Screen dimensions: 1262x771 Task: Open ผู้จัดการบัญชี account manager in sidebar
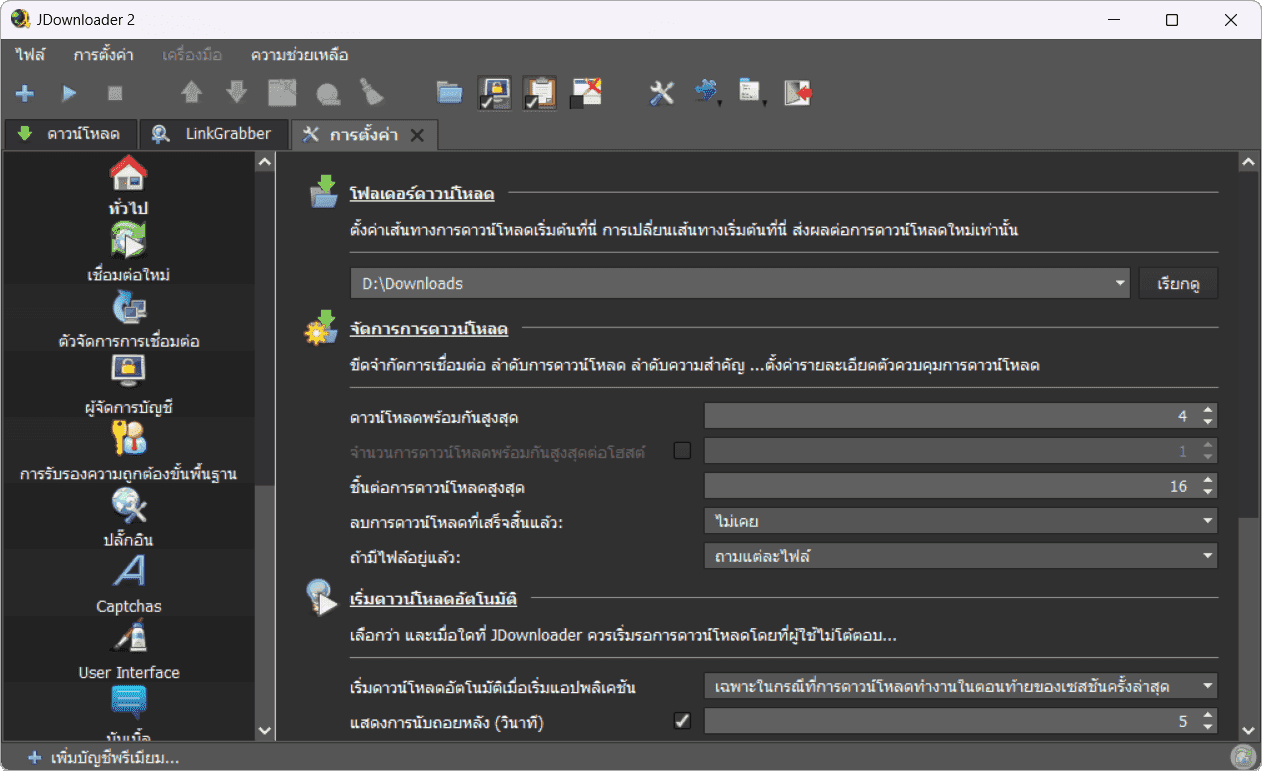129,385
